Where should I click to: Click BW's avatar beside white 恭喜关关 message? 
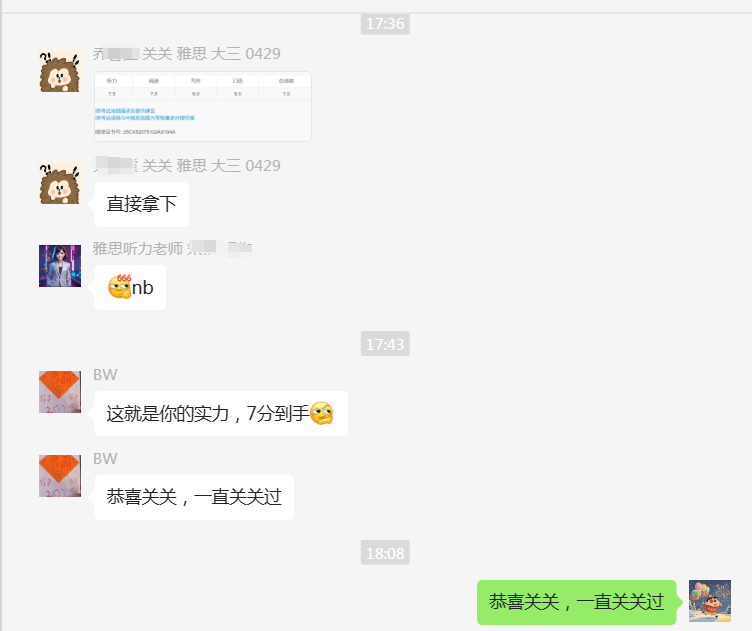tap(60, 476)
